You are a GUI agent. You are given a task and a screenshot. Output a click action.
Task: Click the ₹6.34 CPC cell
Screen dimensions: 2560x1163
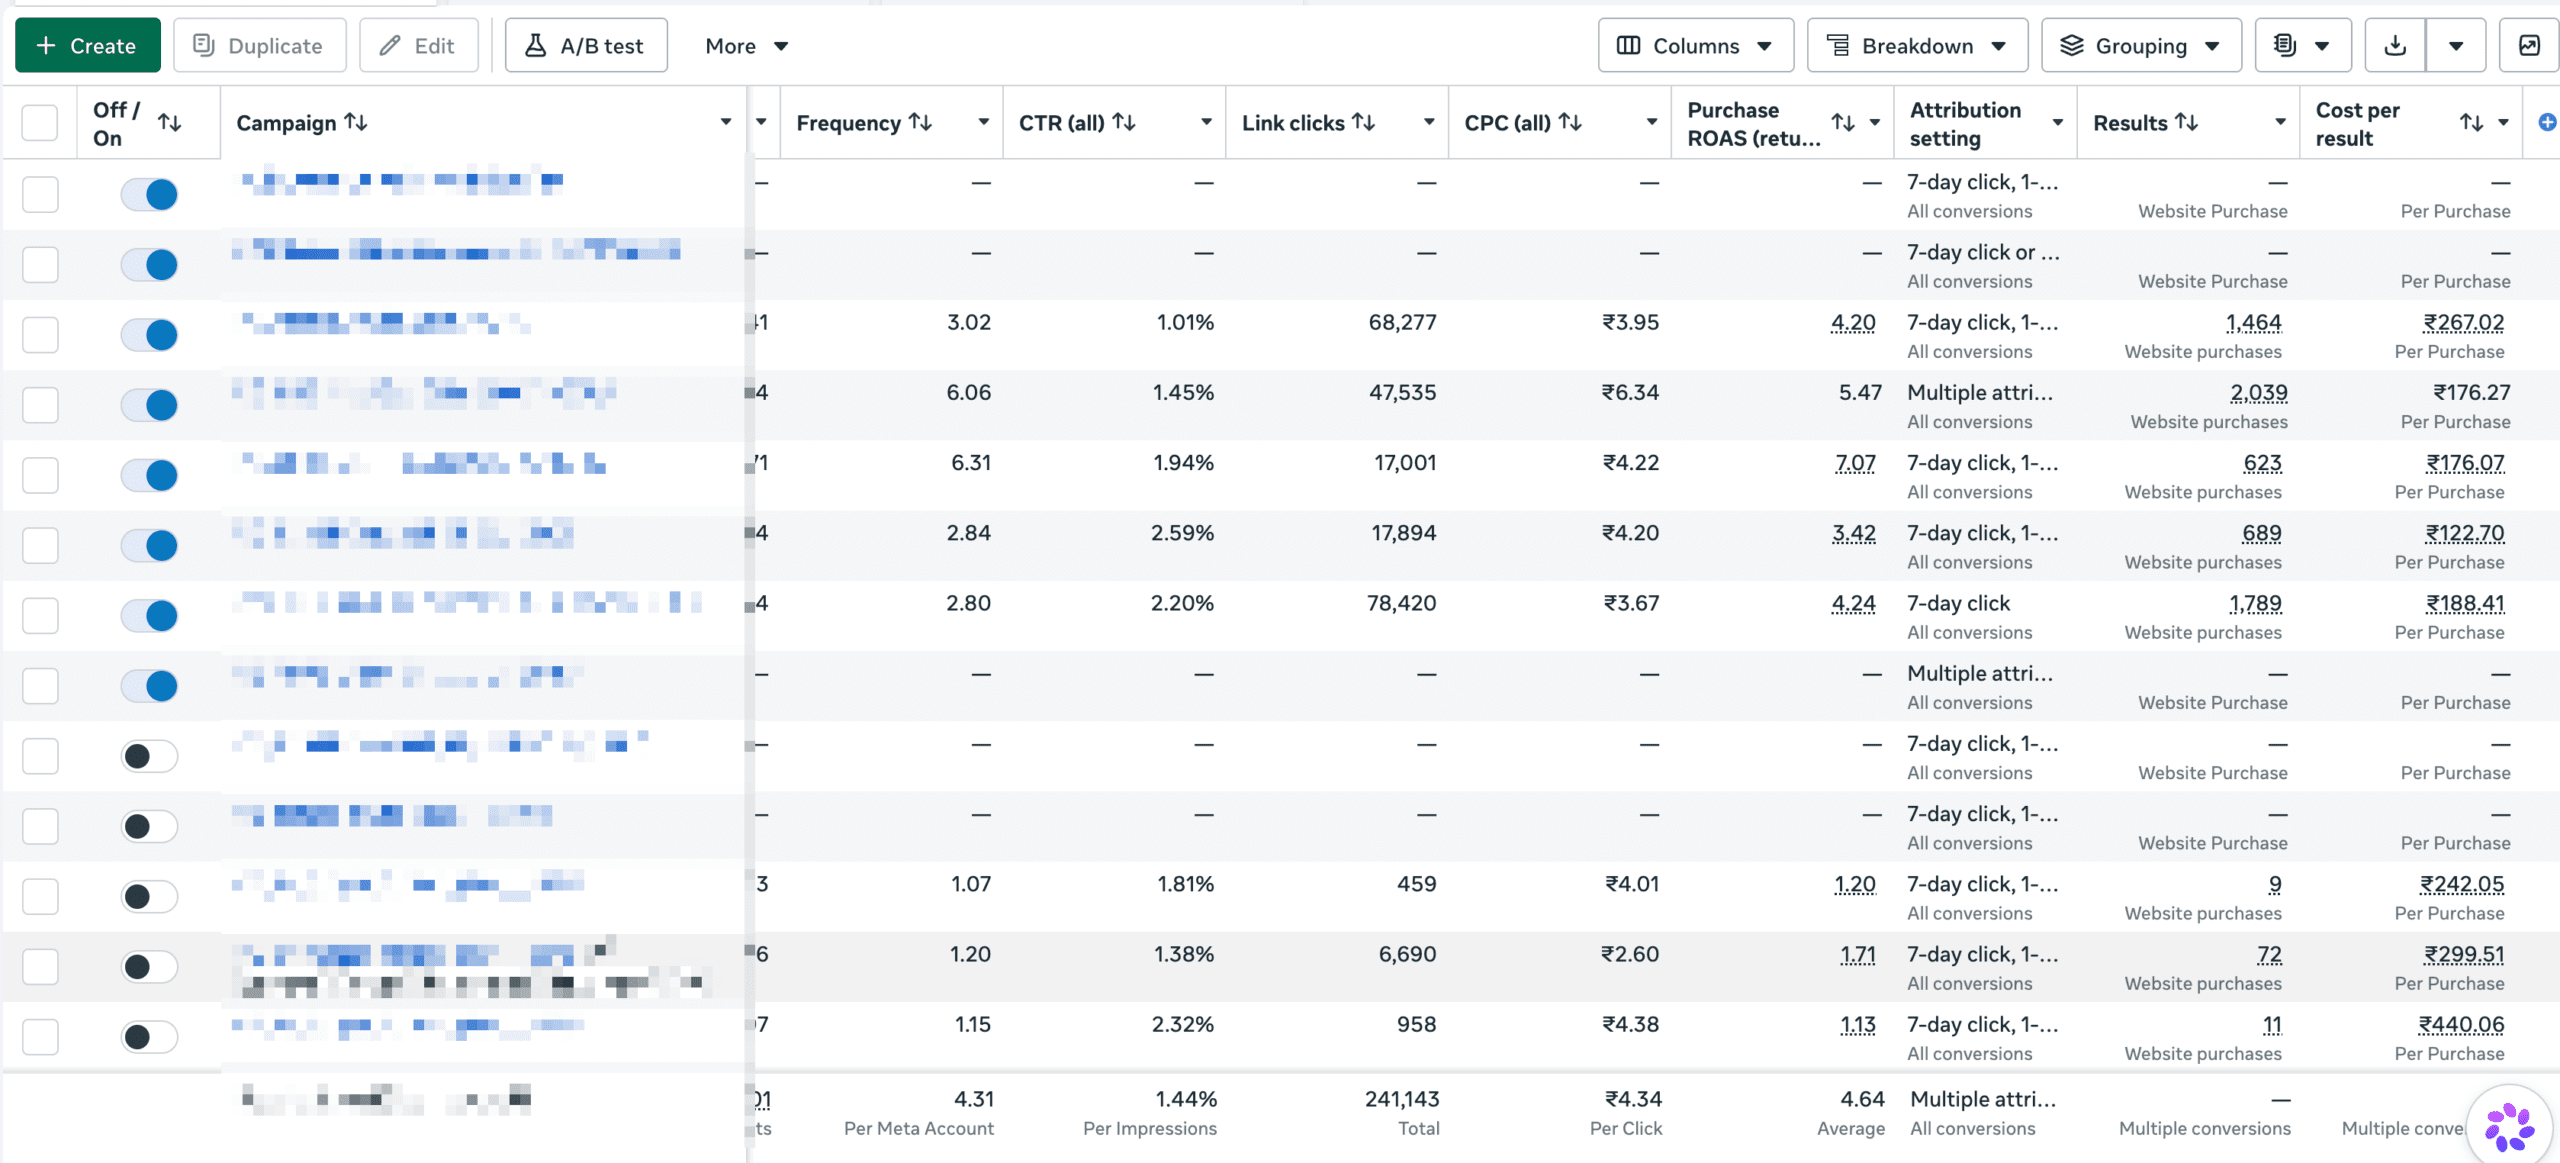[1630, 392]
